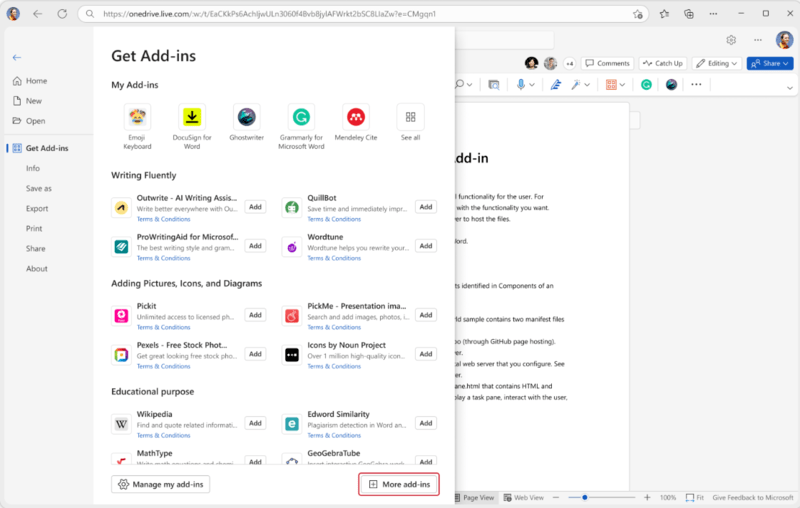The image size is (800, 508).
Task: Zoom in with the plus button
Action: click(647, 497)
